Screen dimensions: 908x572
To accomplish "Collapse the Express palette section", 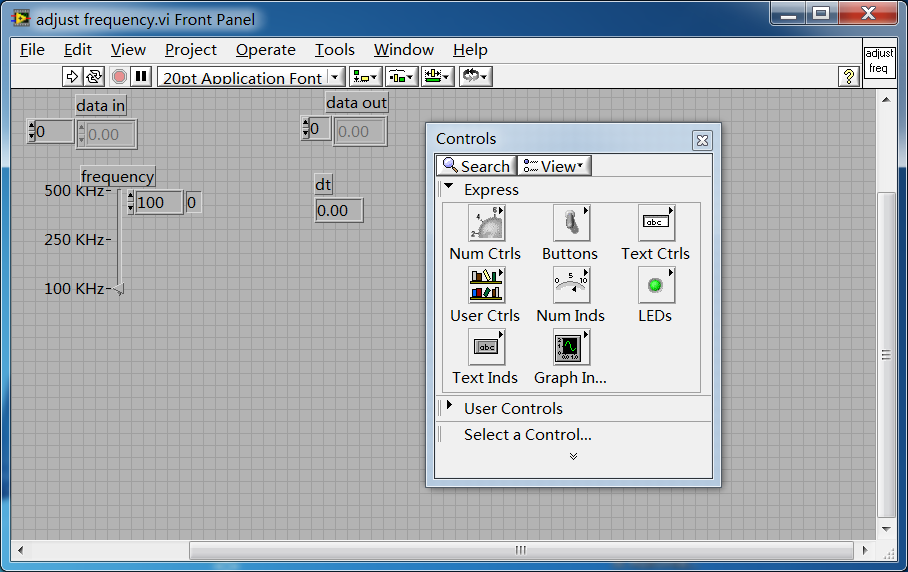I will (449, 187).
